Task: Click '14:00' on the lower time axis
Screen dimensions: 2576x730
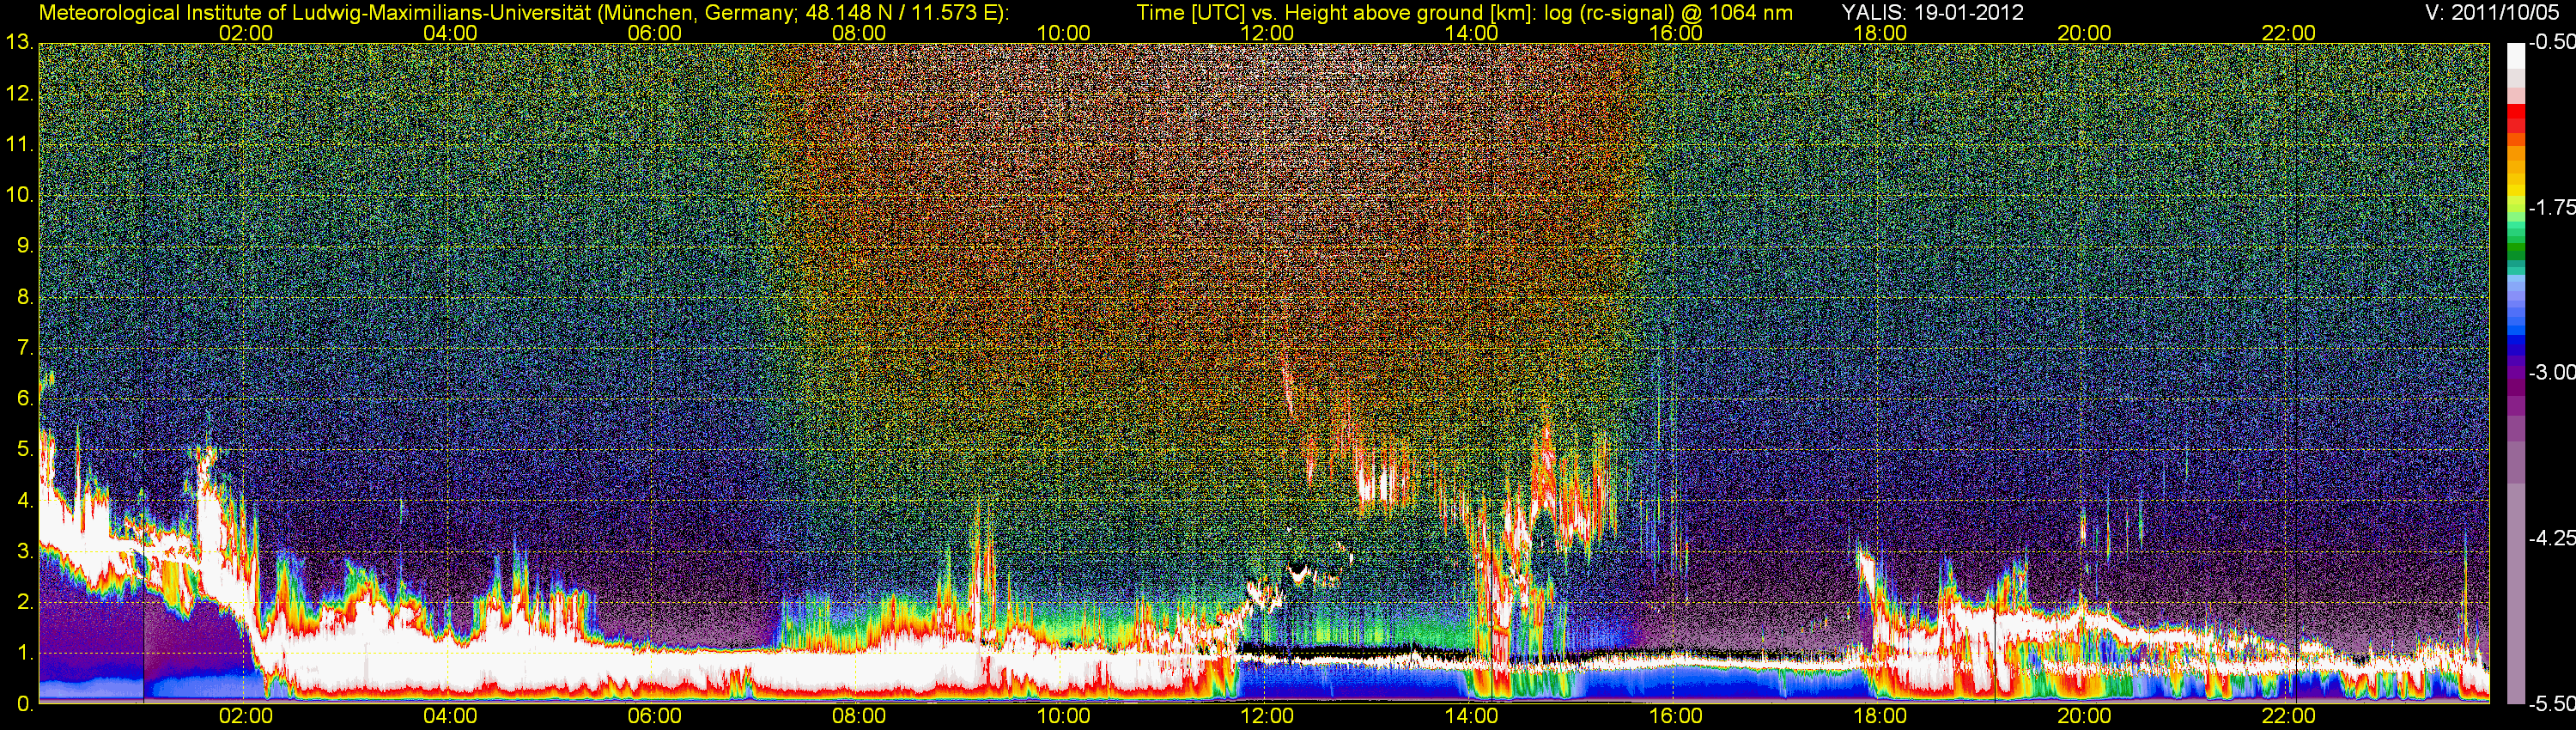Action: click(x=1472, y=717)
